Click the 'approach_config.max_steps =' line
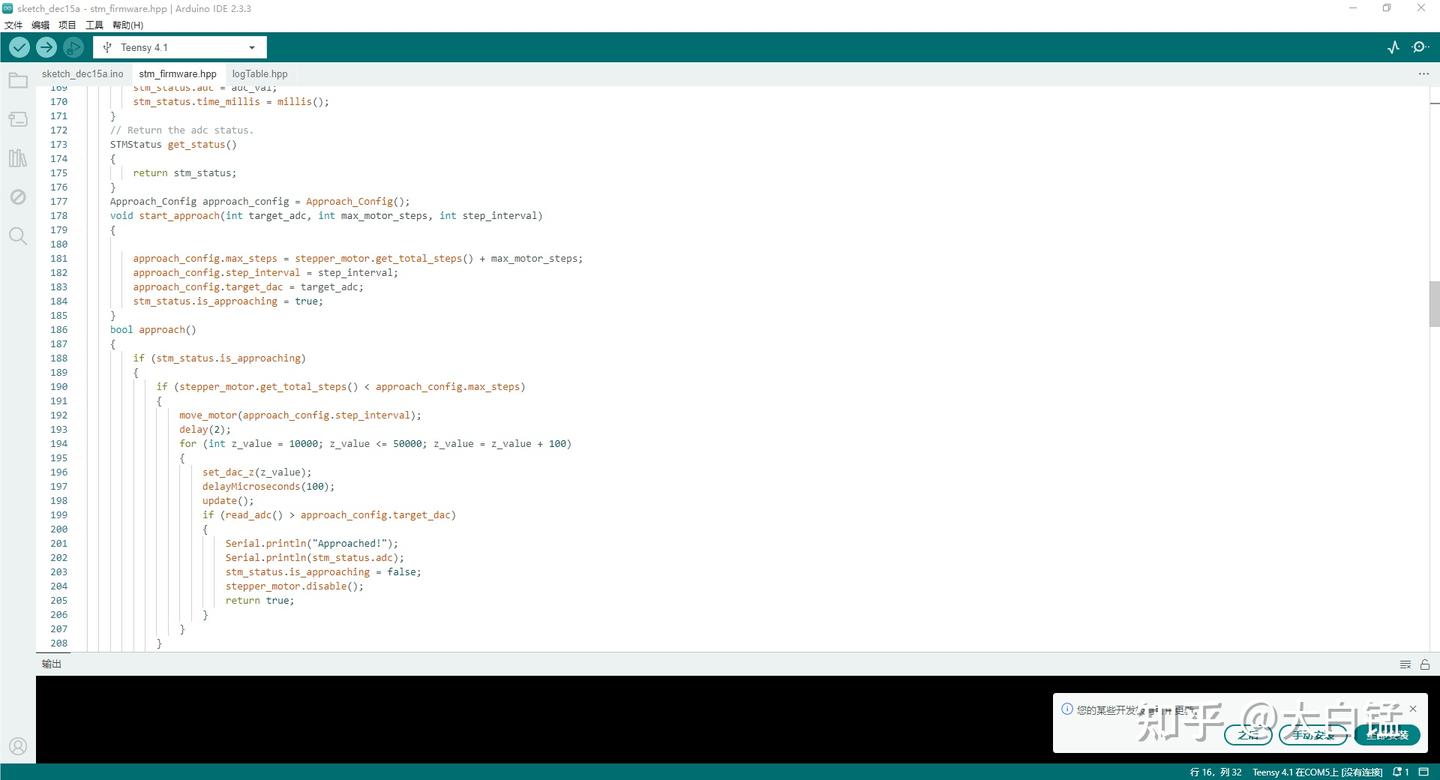 click(358, 259)
